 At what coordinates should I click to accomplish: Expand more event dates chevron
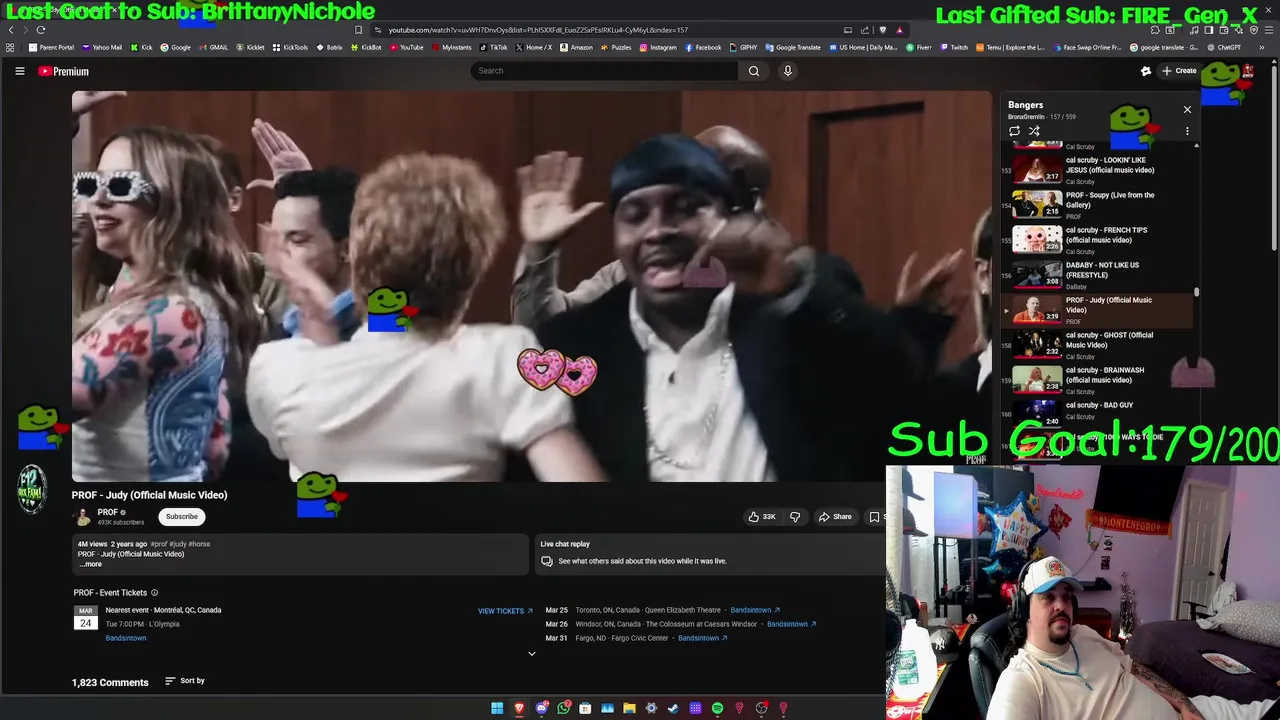coord(532,654)
